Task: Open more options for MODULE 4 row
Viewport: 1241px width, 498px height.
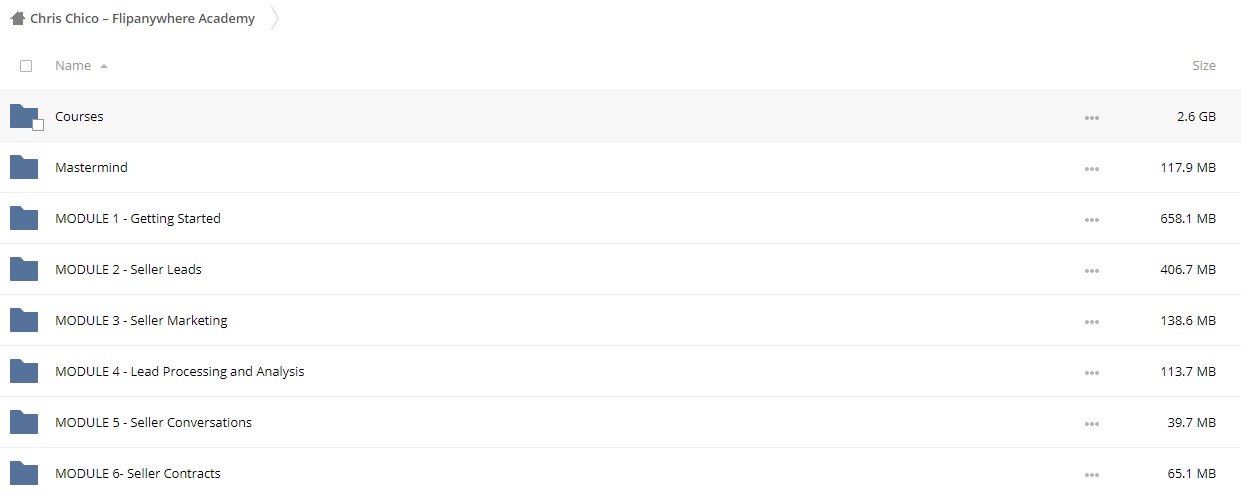Action: [x=1091, y=373]
